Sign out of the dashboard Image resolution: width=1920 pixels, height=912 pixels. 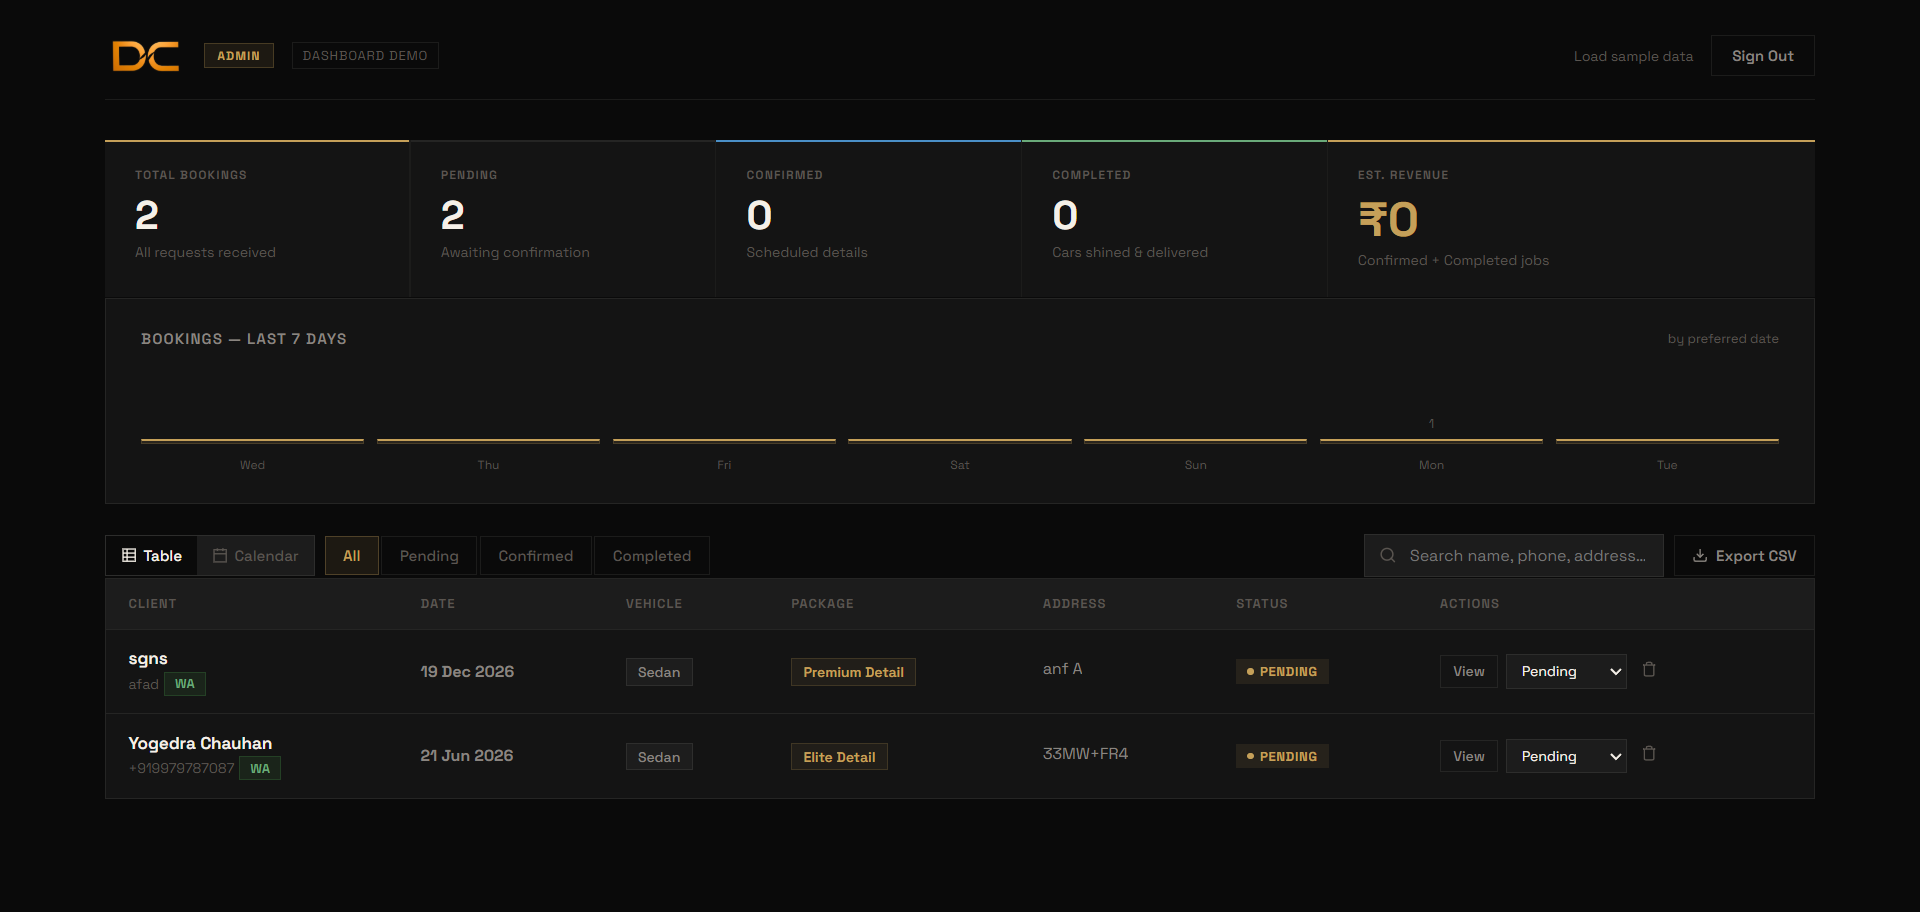tap(1762, 56)
